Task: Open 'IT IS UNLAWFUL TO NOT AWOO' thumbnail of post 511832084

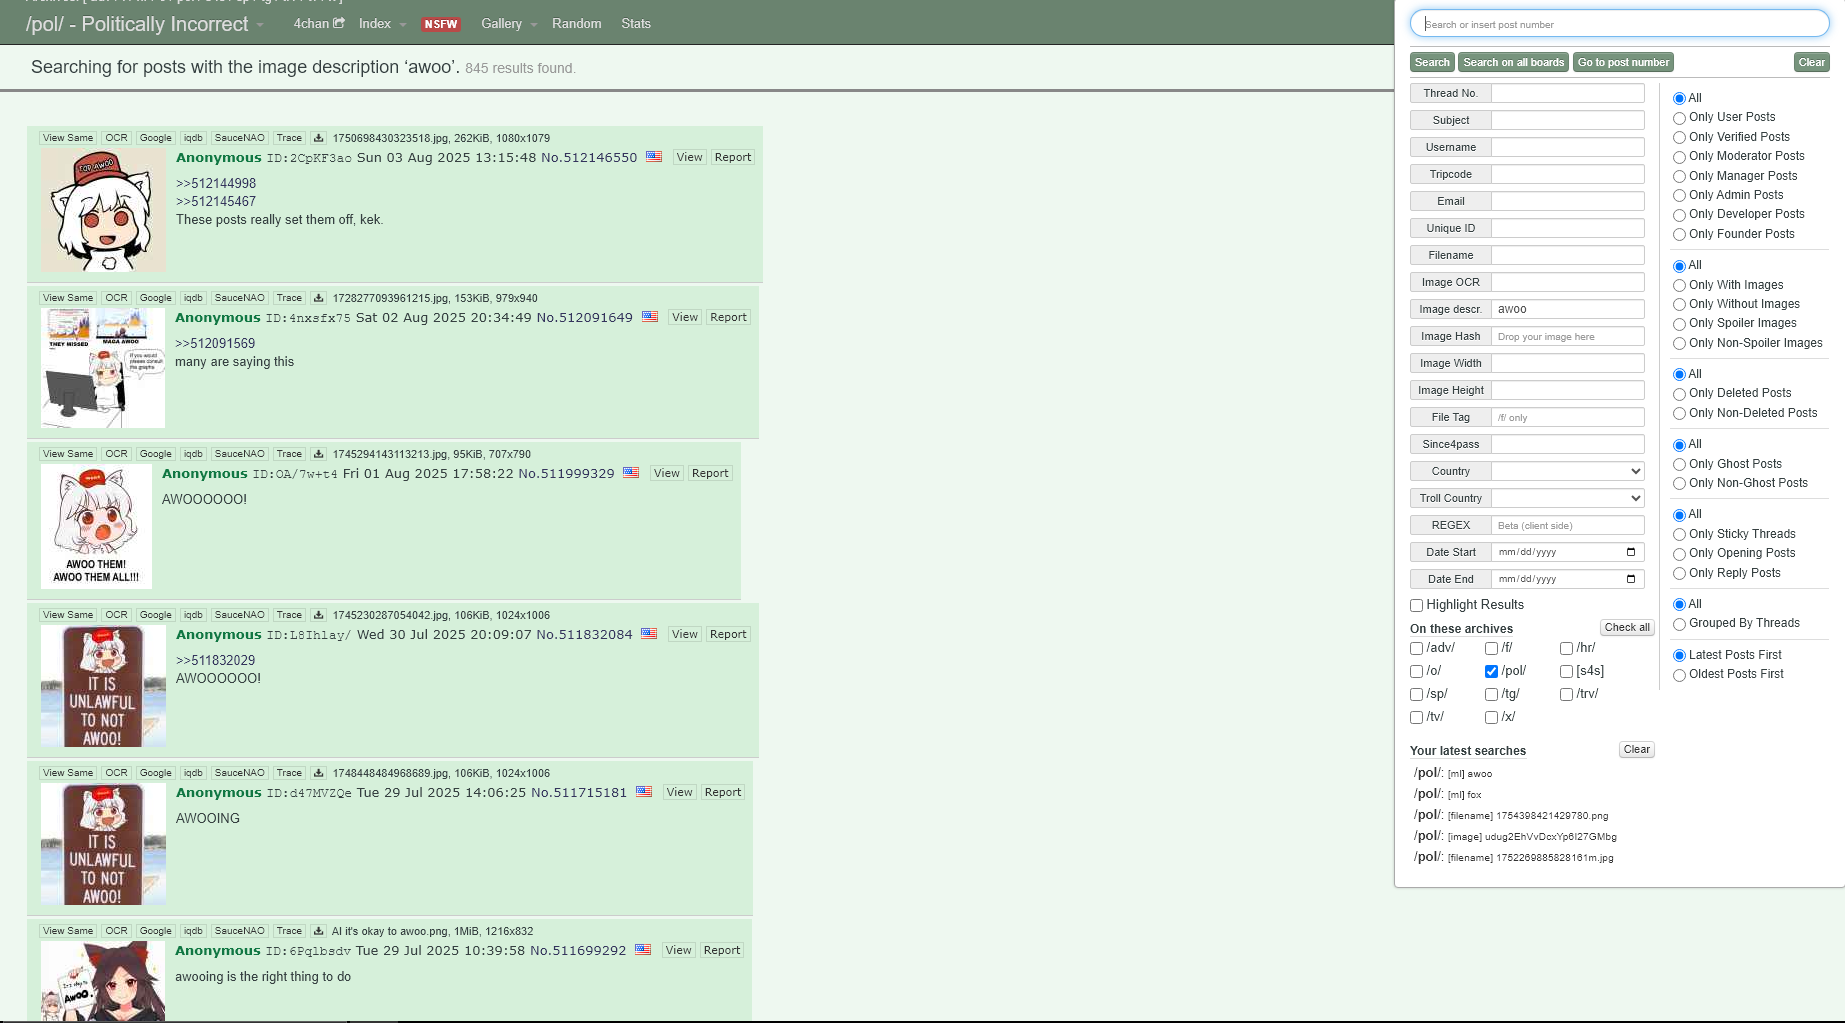Action: pyautogui.click(x=103, y=686)
